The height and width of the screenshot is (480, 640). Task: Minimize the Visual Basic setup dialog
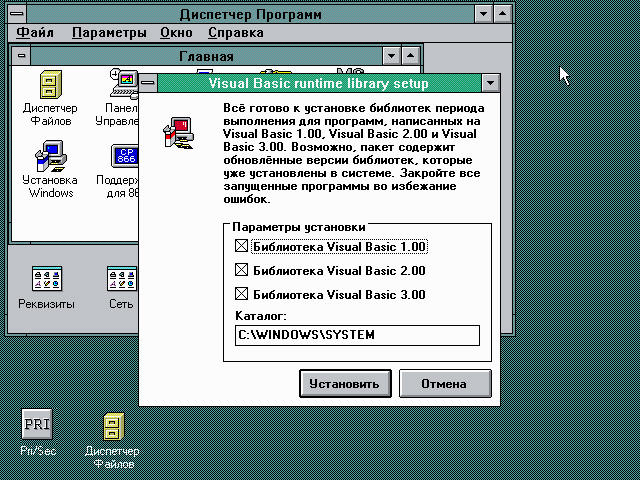tap(491, 83)
